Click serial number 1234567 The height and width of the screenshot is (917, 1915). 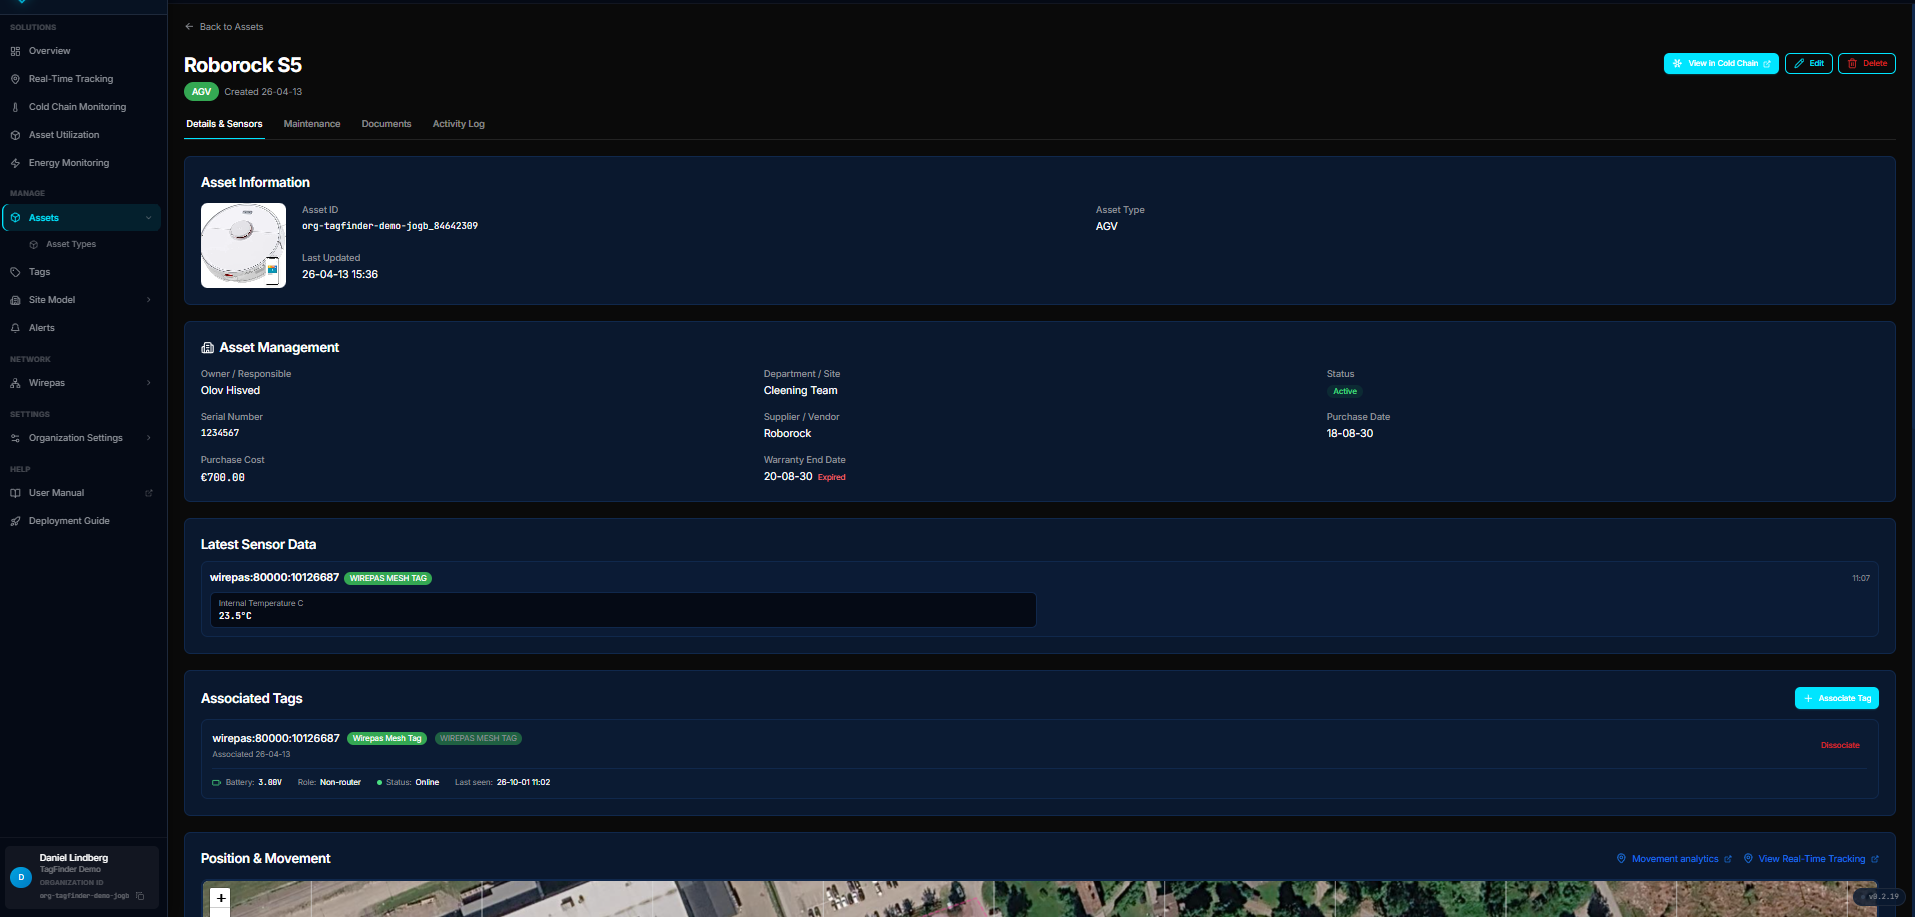[220, 433]
